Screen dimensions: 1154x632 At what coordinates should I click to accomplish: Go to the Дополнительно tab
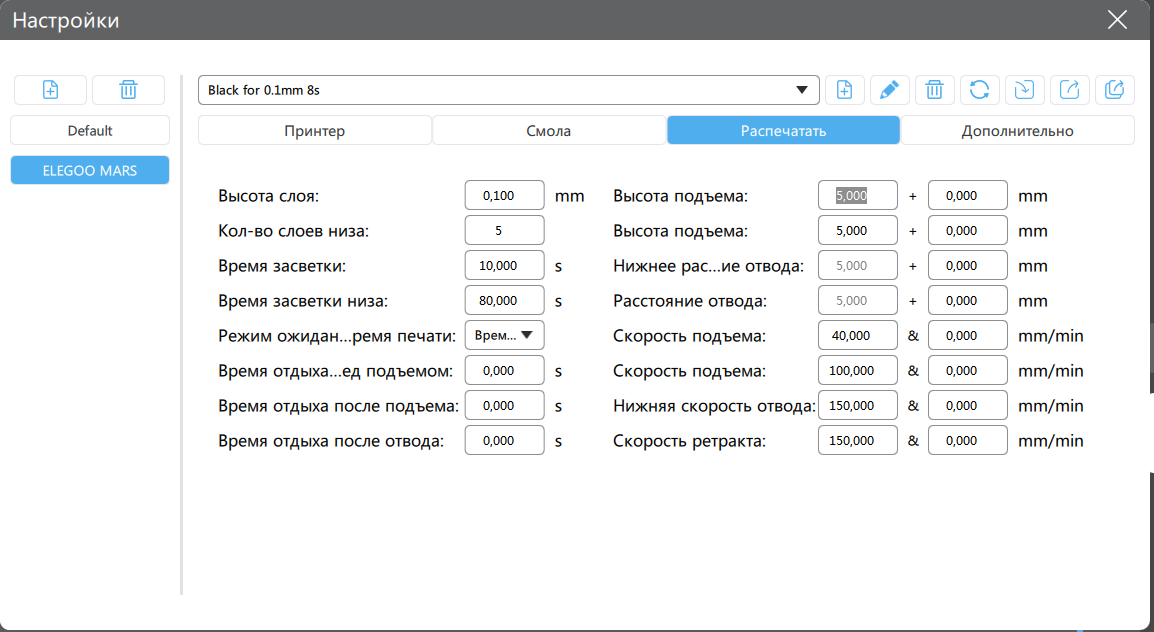point(1017,131)
